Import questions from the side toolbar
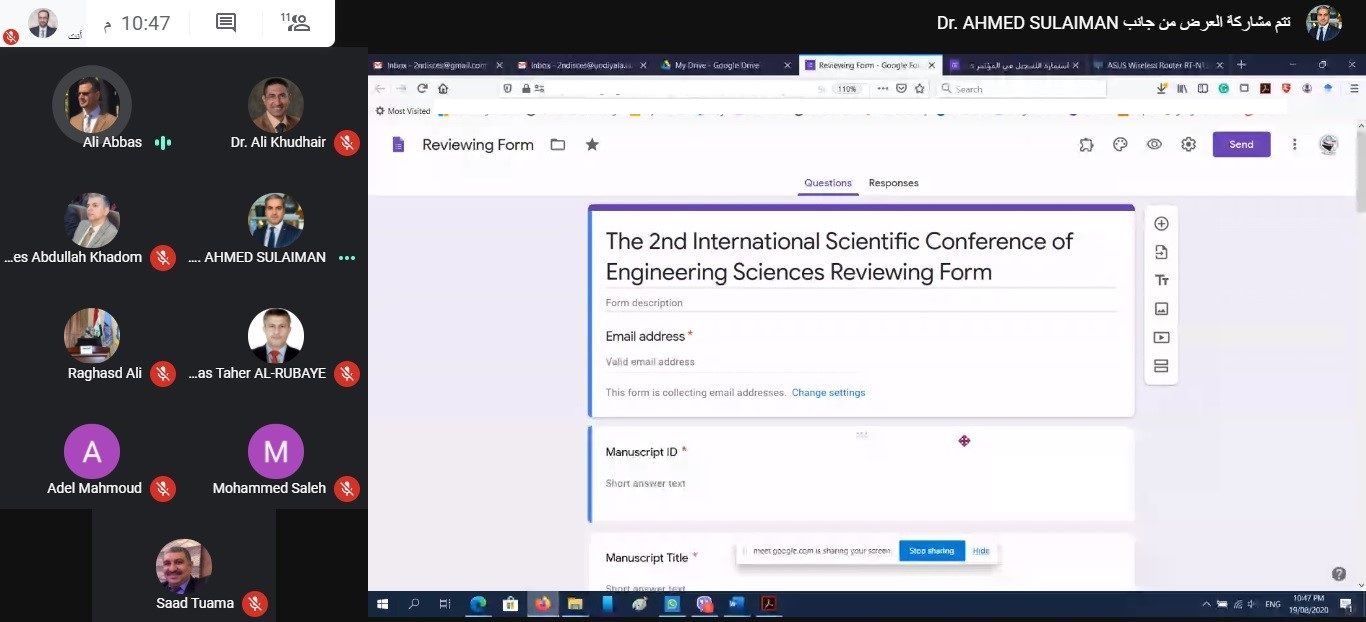This screenshot has height=622, width=1366. coord(1161,252)
